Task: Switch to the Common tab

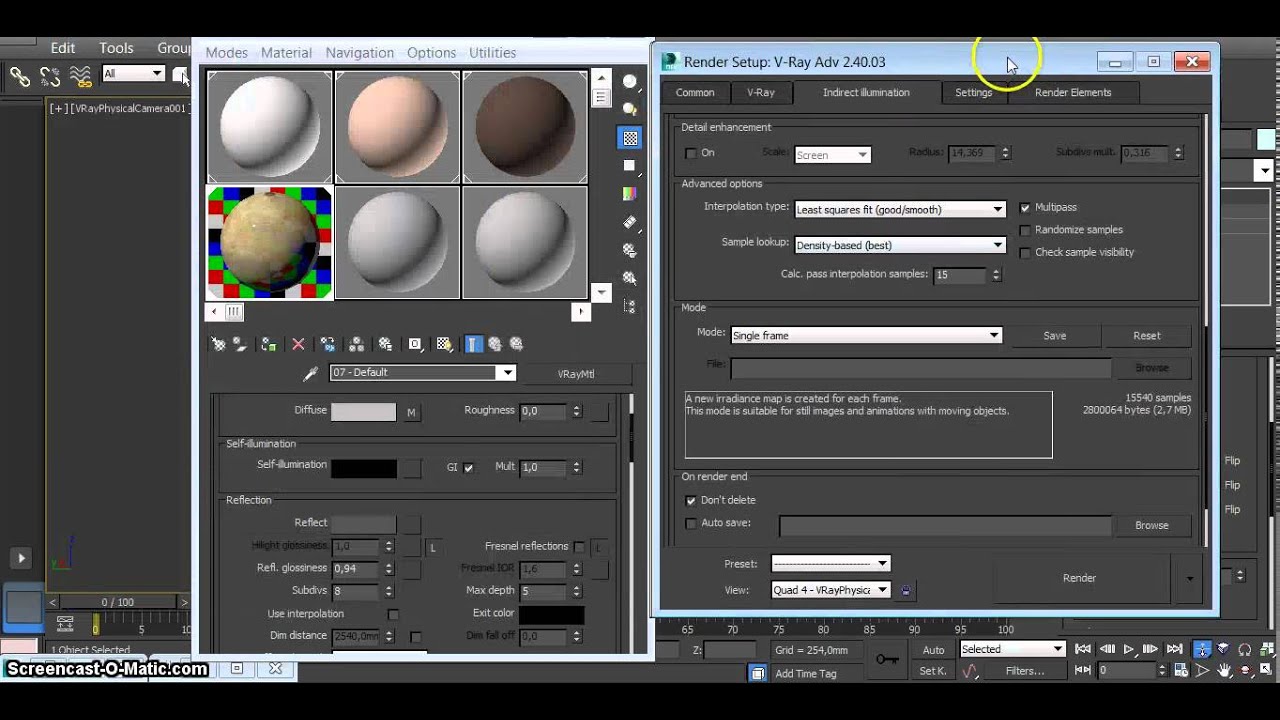Action: (695, 93)
